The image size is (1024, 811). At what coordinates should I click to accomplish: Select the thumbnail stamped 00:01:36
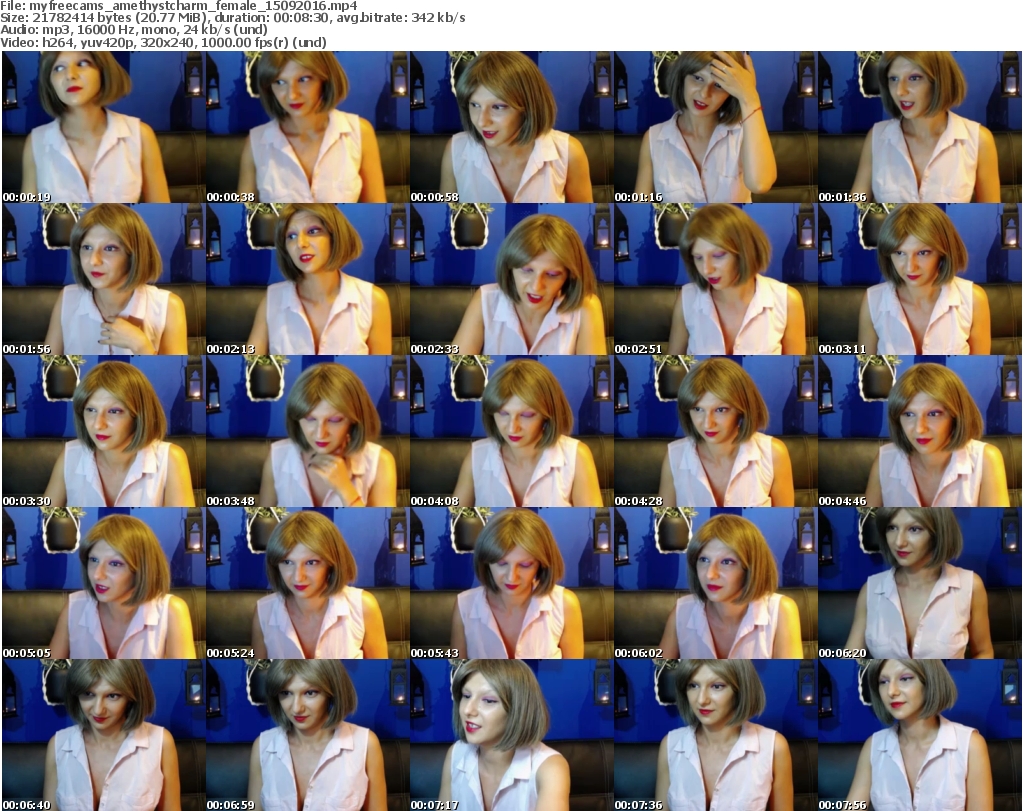pyautogui.click(x=920, y=127)
